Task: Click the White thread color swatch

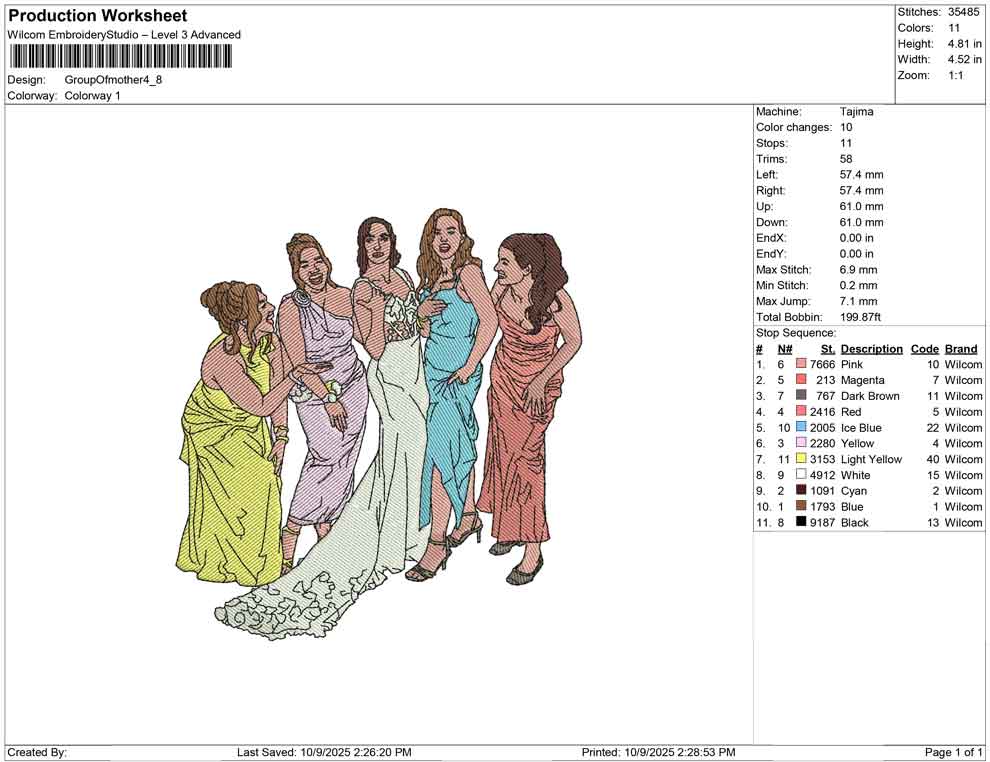Action: [801, 475]
